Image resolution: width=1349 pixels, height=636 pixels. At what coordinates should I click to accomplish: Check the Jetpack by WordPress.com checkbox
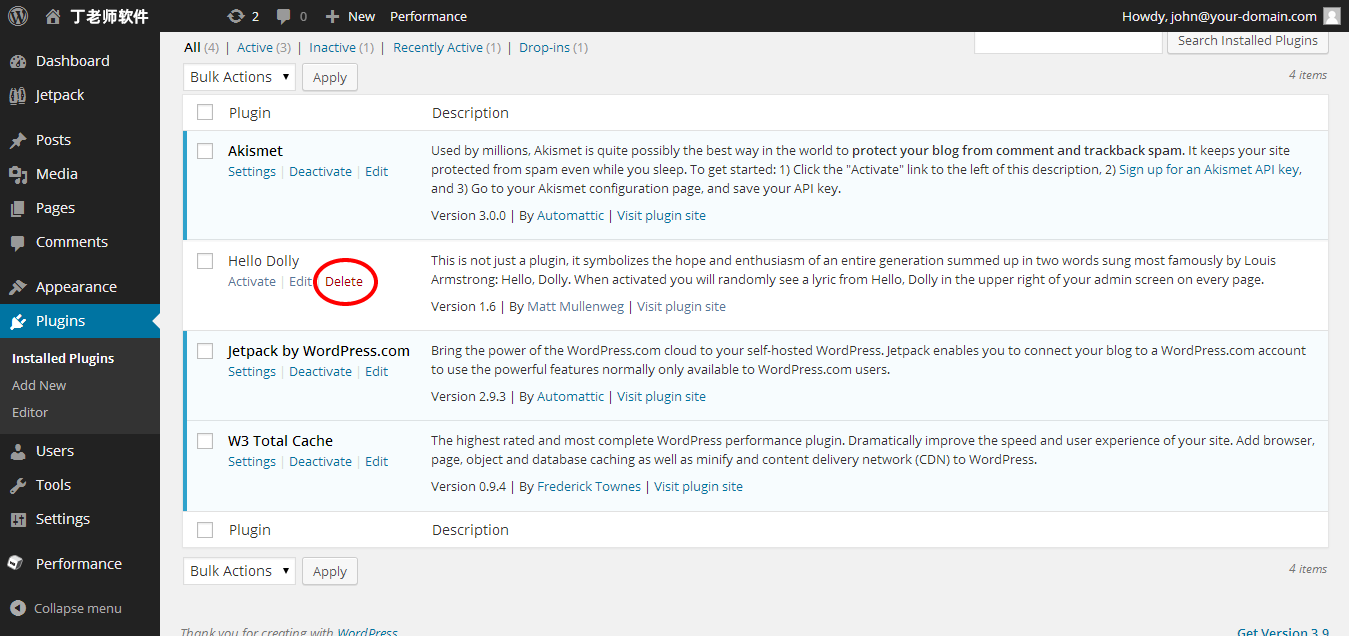coord(205,351)
